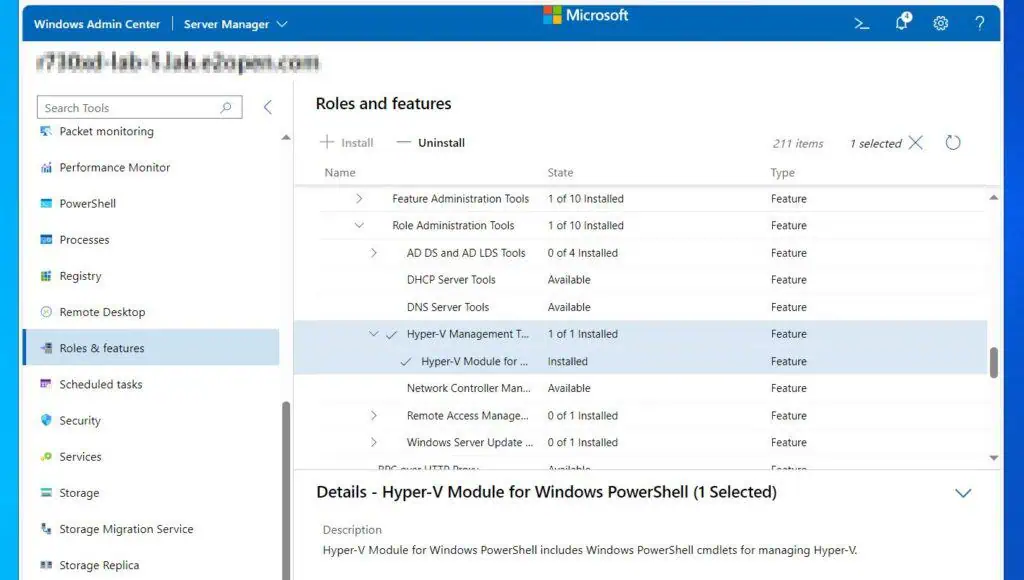Click the search magnifier in Search Tools

[x=226, y=107]
